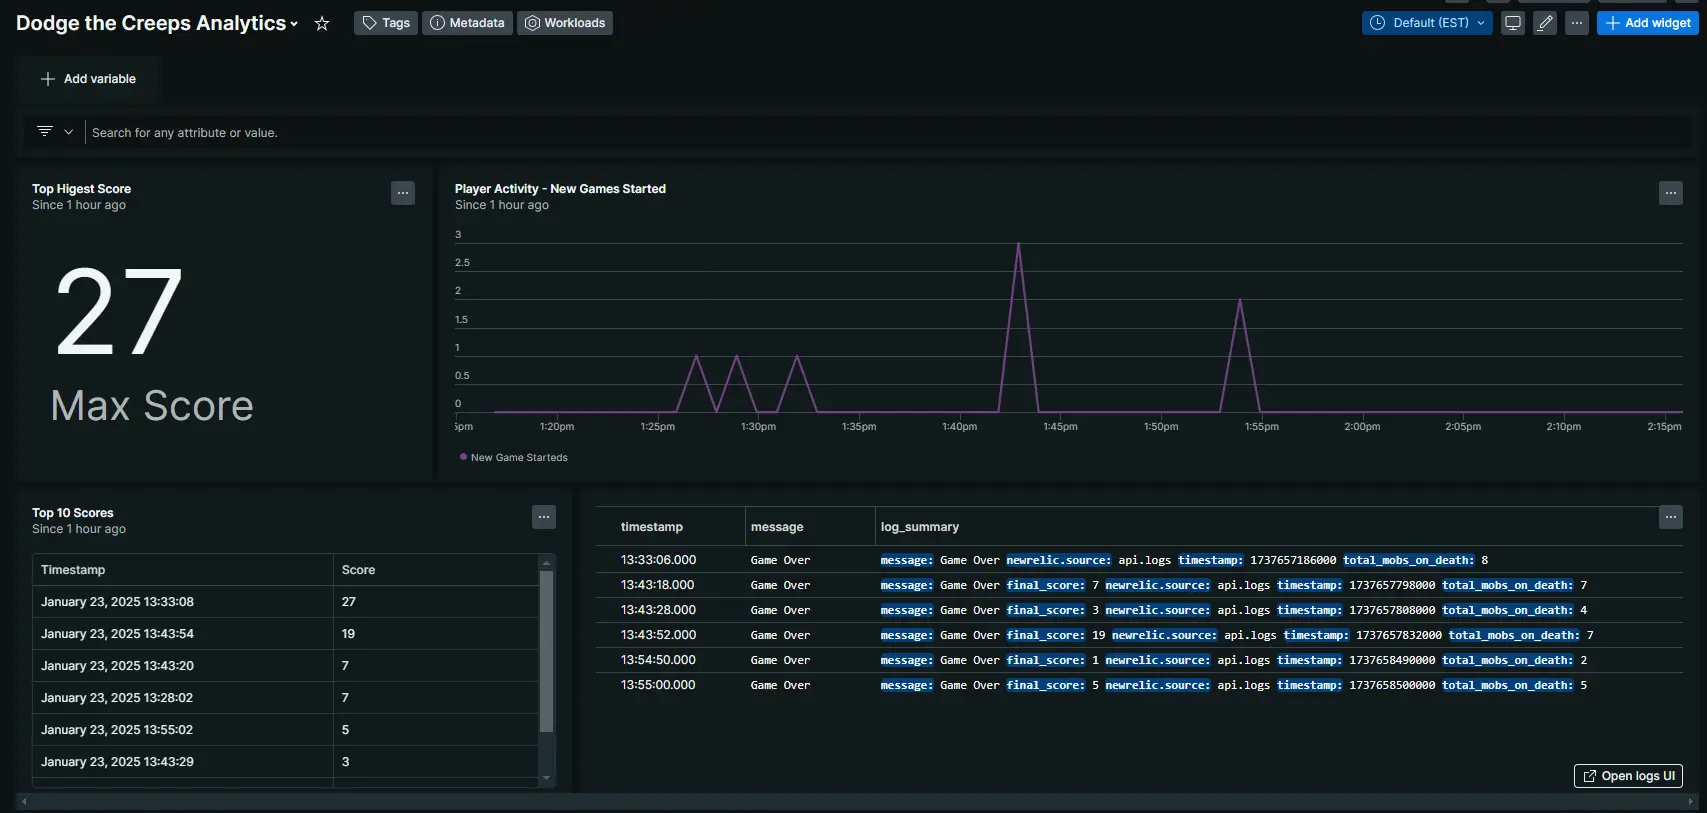Click the Add widget button
The height and width of the screenshot is (813, 1707).
1648,23
